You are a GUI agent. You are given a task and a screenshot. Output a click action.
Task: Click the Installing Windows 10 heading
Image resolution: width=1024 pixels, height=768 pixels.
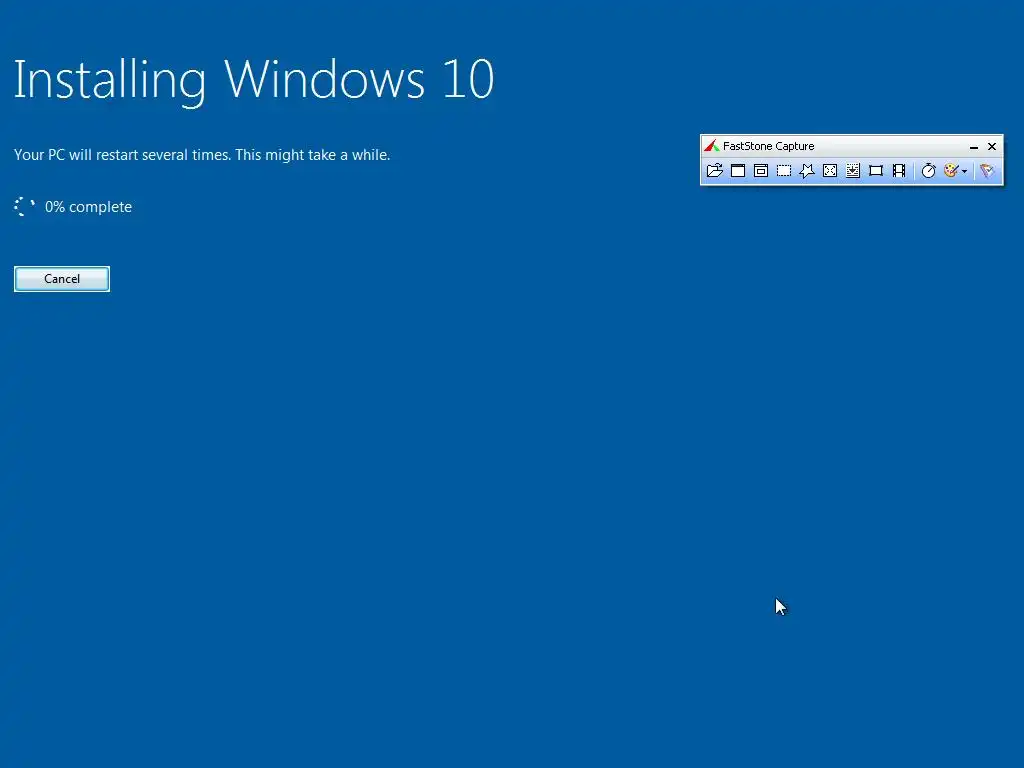254,80
